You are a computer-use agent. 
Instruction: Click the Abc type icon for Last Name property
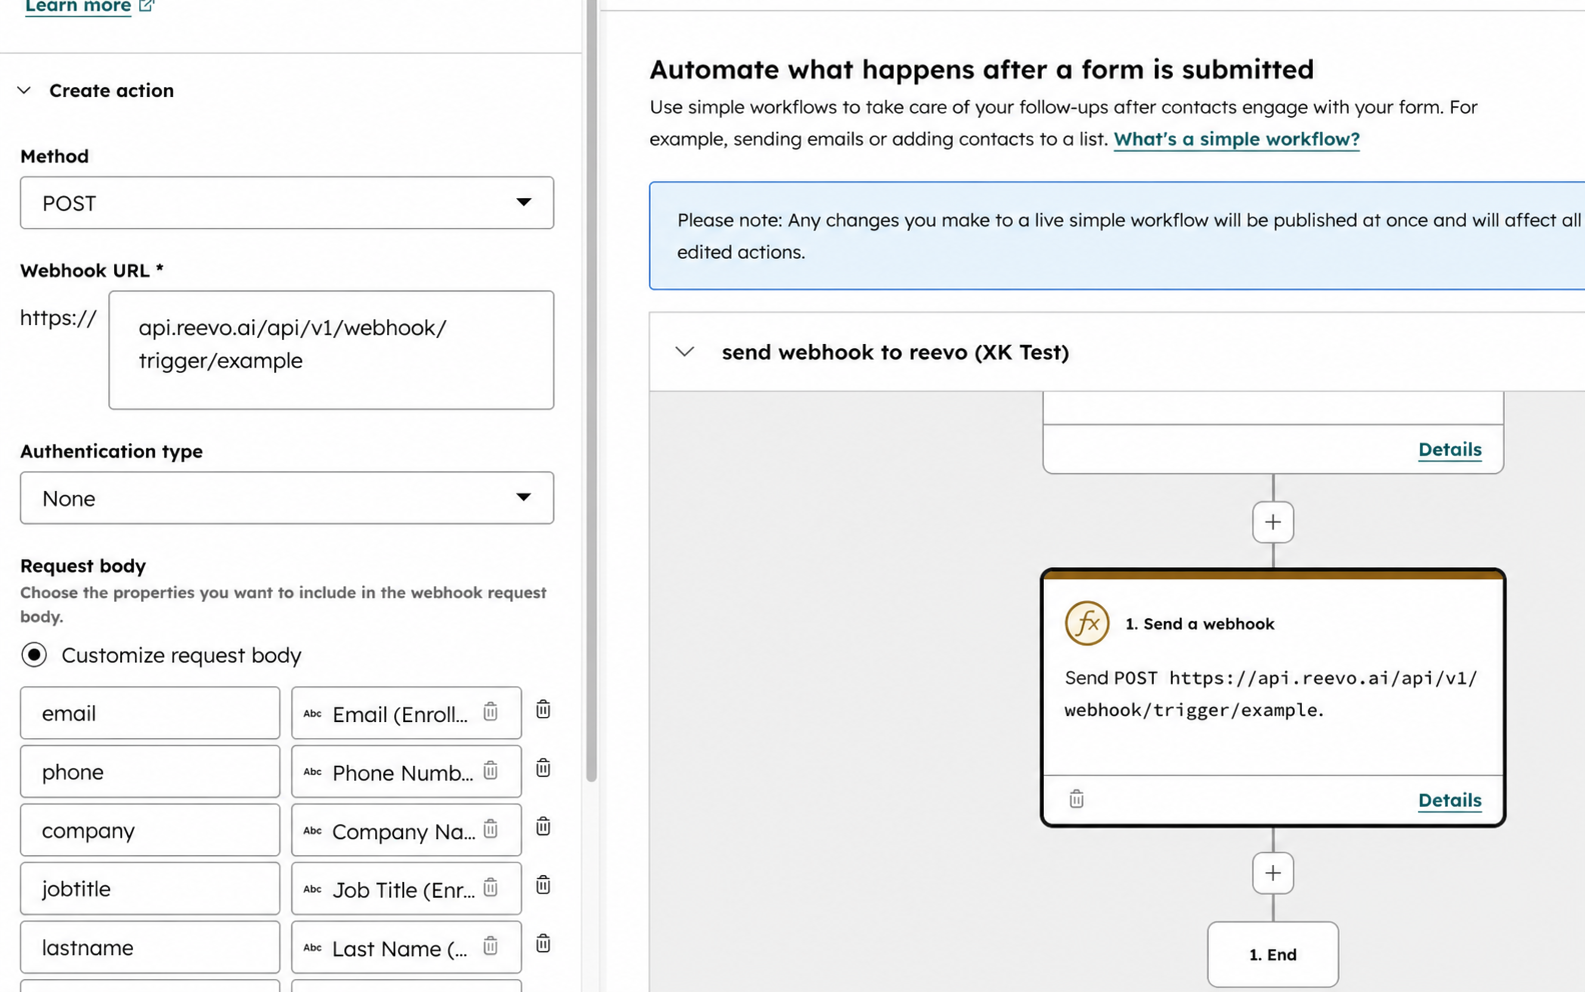pos(312,948)
